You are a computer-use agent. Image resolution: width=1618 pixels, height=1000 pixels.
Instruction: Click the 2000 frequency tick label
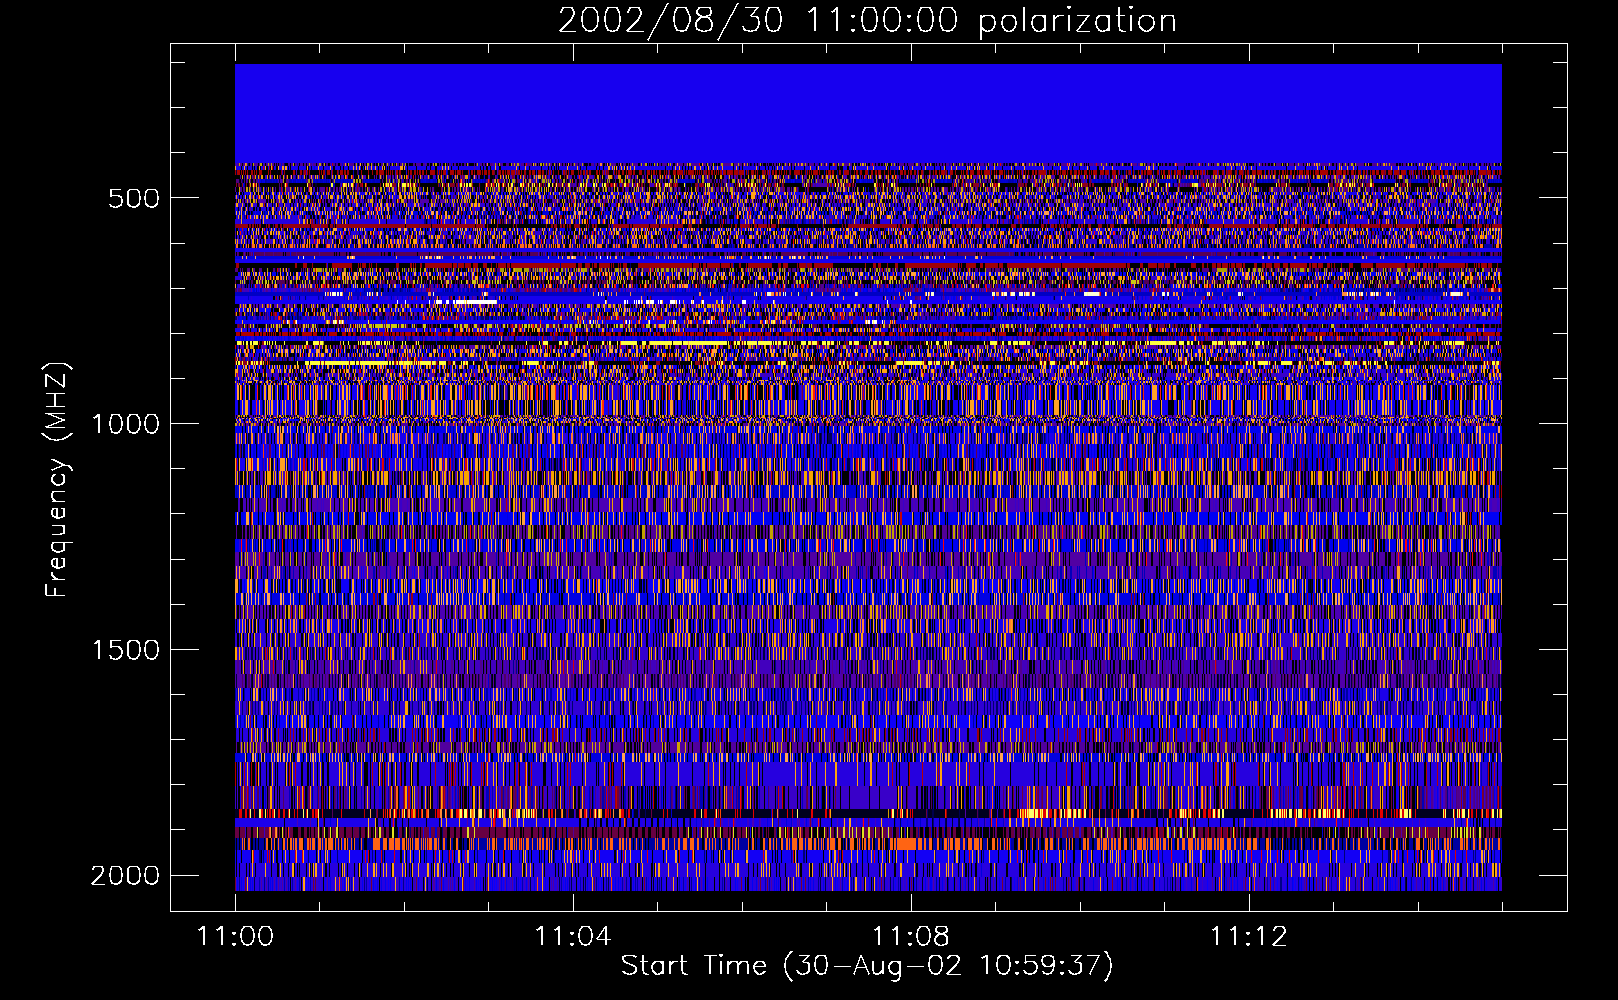125,876
